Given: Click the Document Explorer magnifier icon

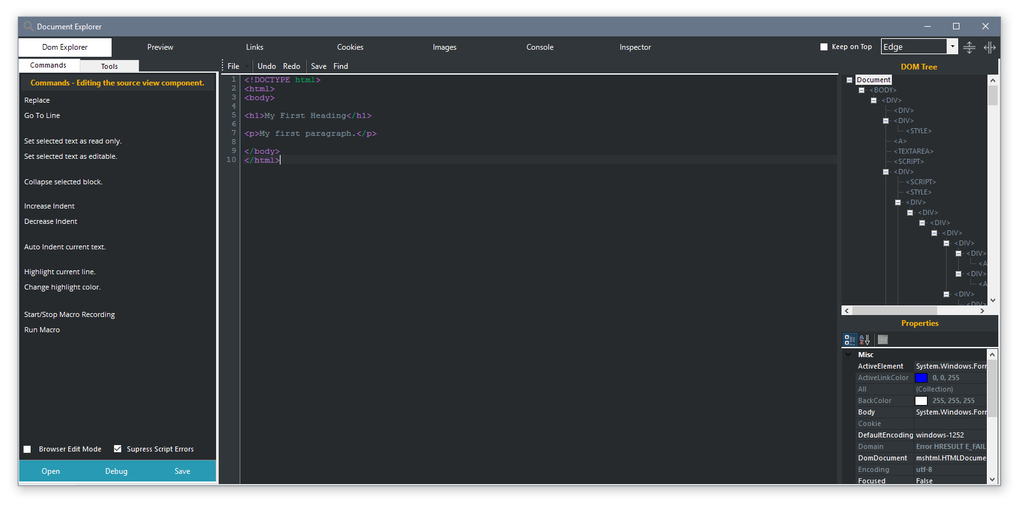Looking at the screenshot, I should [x=27, y=27].
